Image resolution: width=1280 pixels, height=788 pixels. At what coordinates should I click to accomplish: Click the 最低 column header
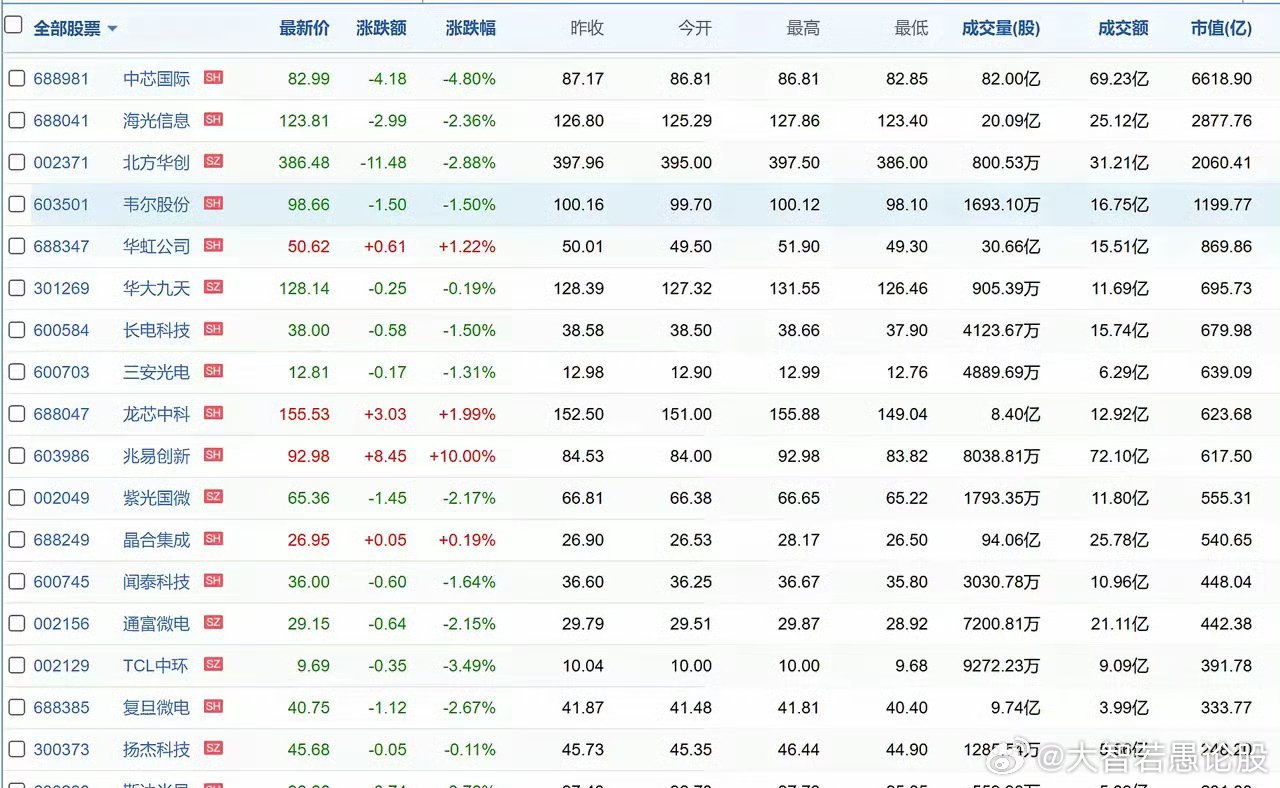tap(911, 29)
